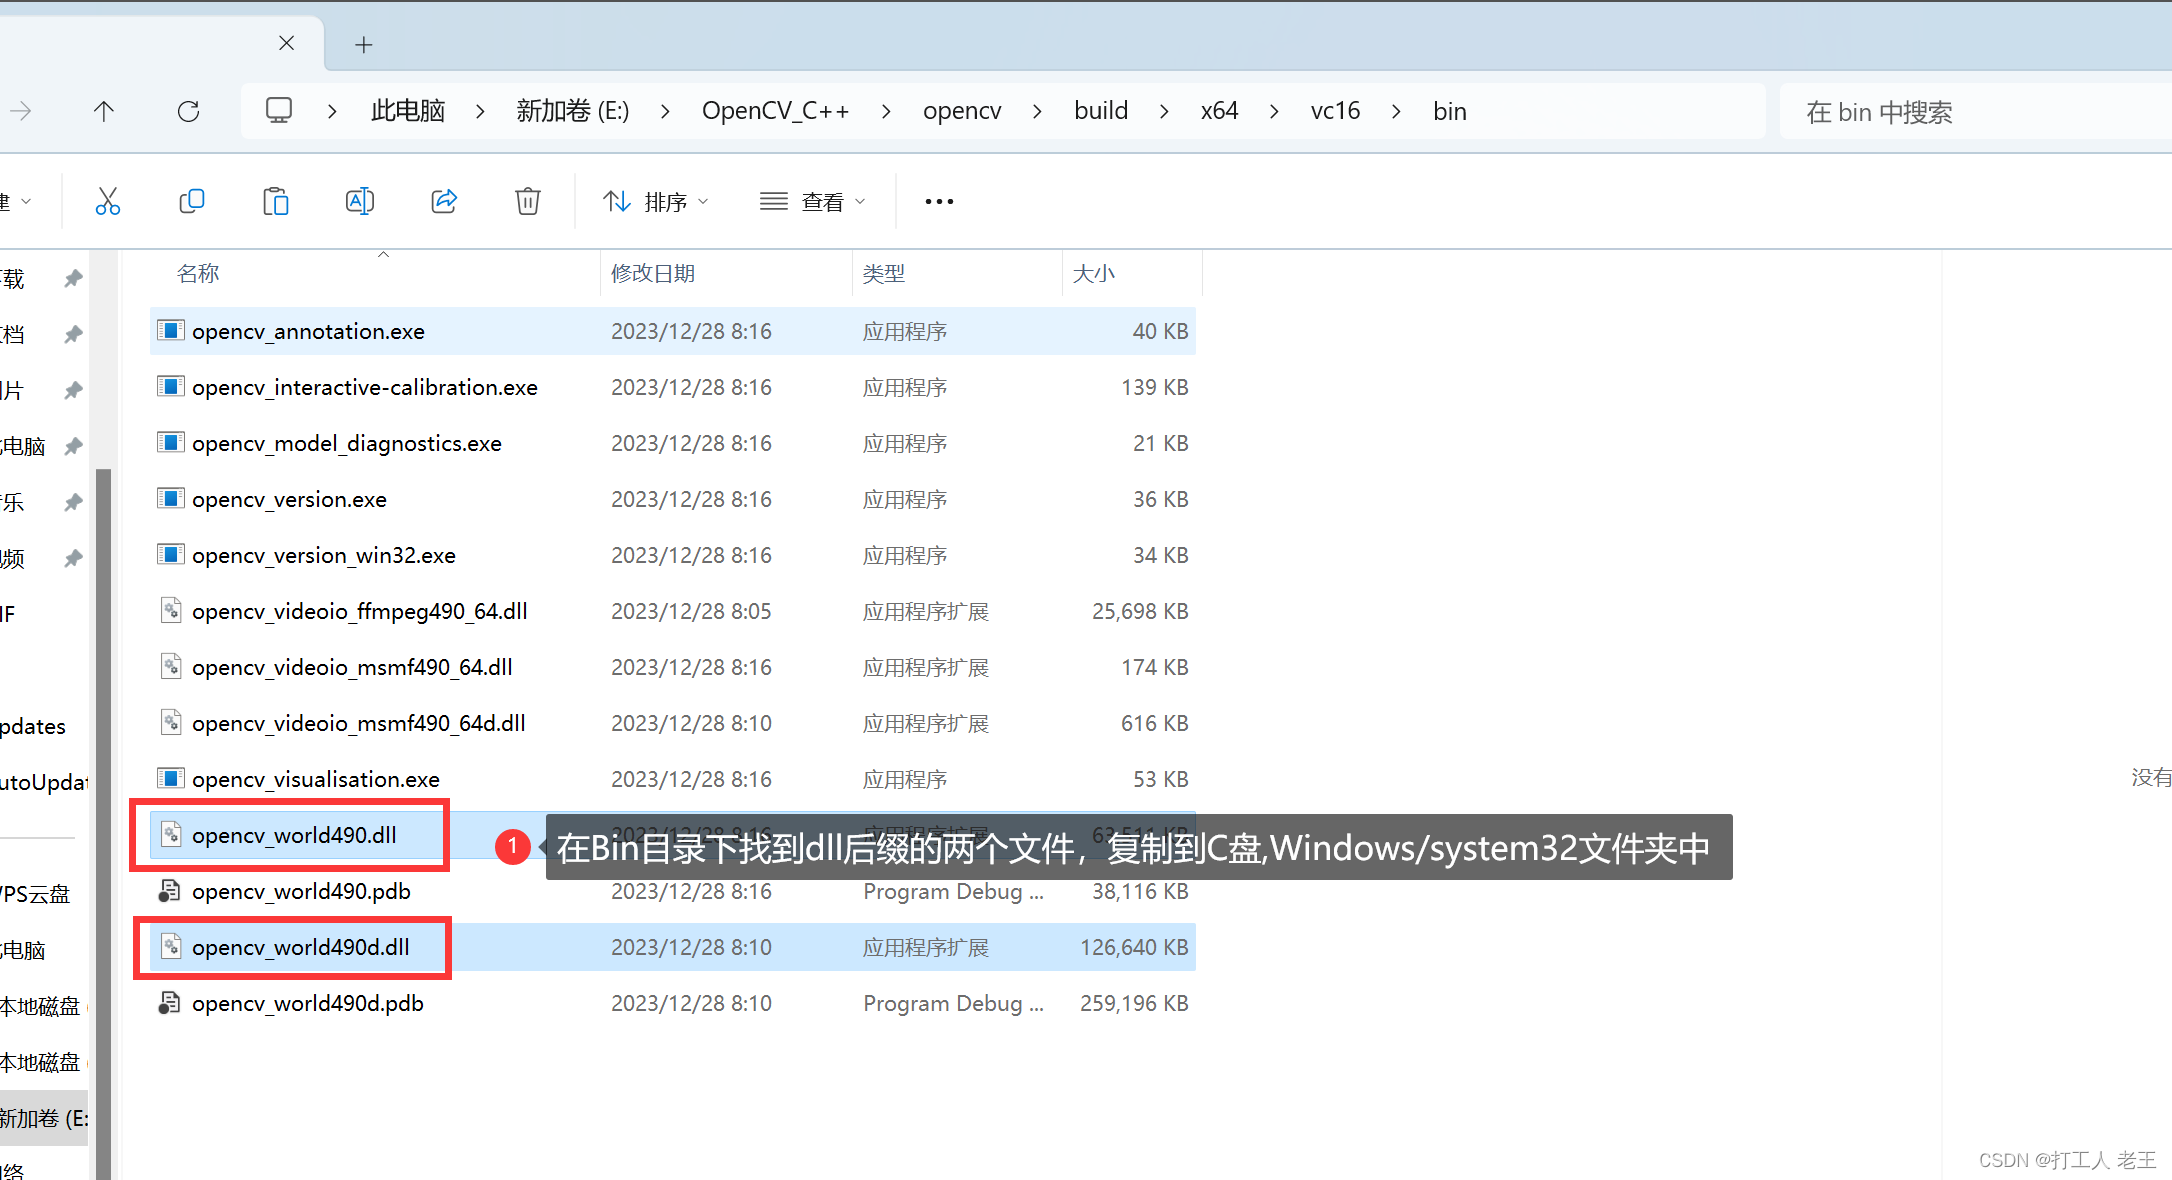Open the 查看 view dropdown

point(812,201)
